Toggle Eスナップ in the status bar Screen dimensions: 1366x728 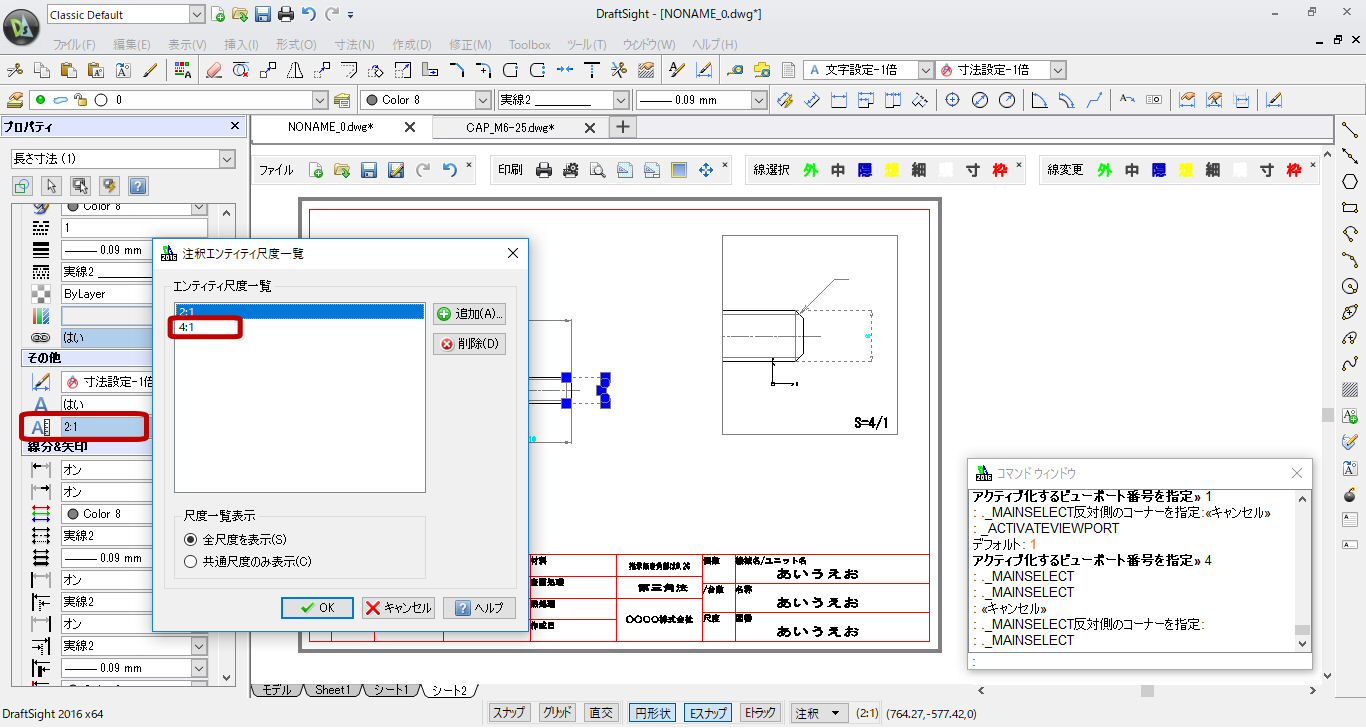[707, 713]
